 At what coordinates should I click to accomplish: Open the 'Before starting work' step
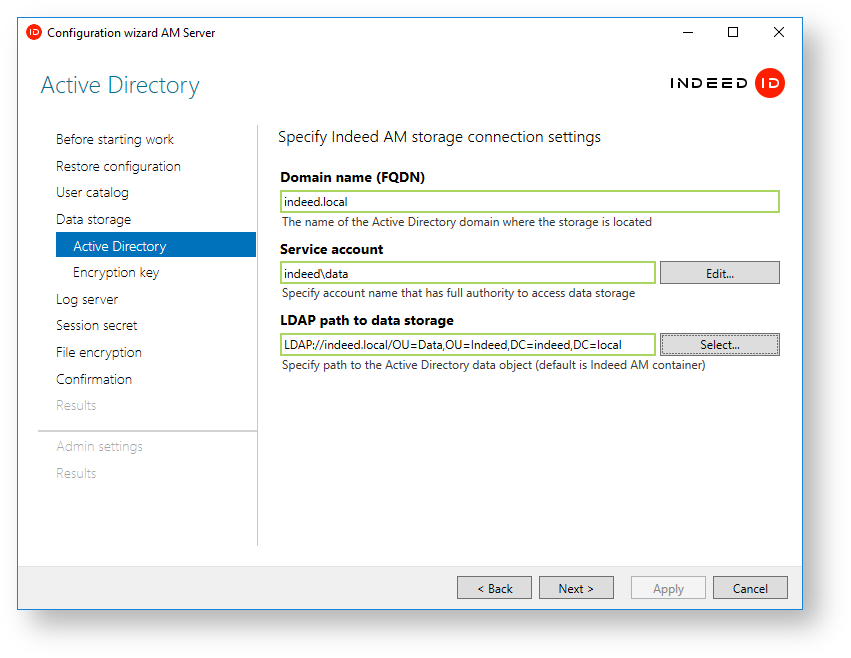click(x=115, y=140)
